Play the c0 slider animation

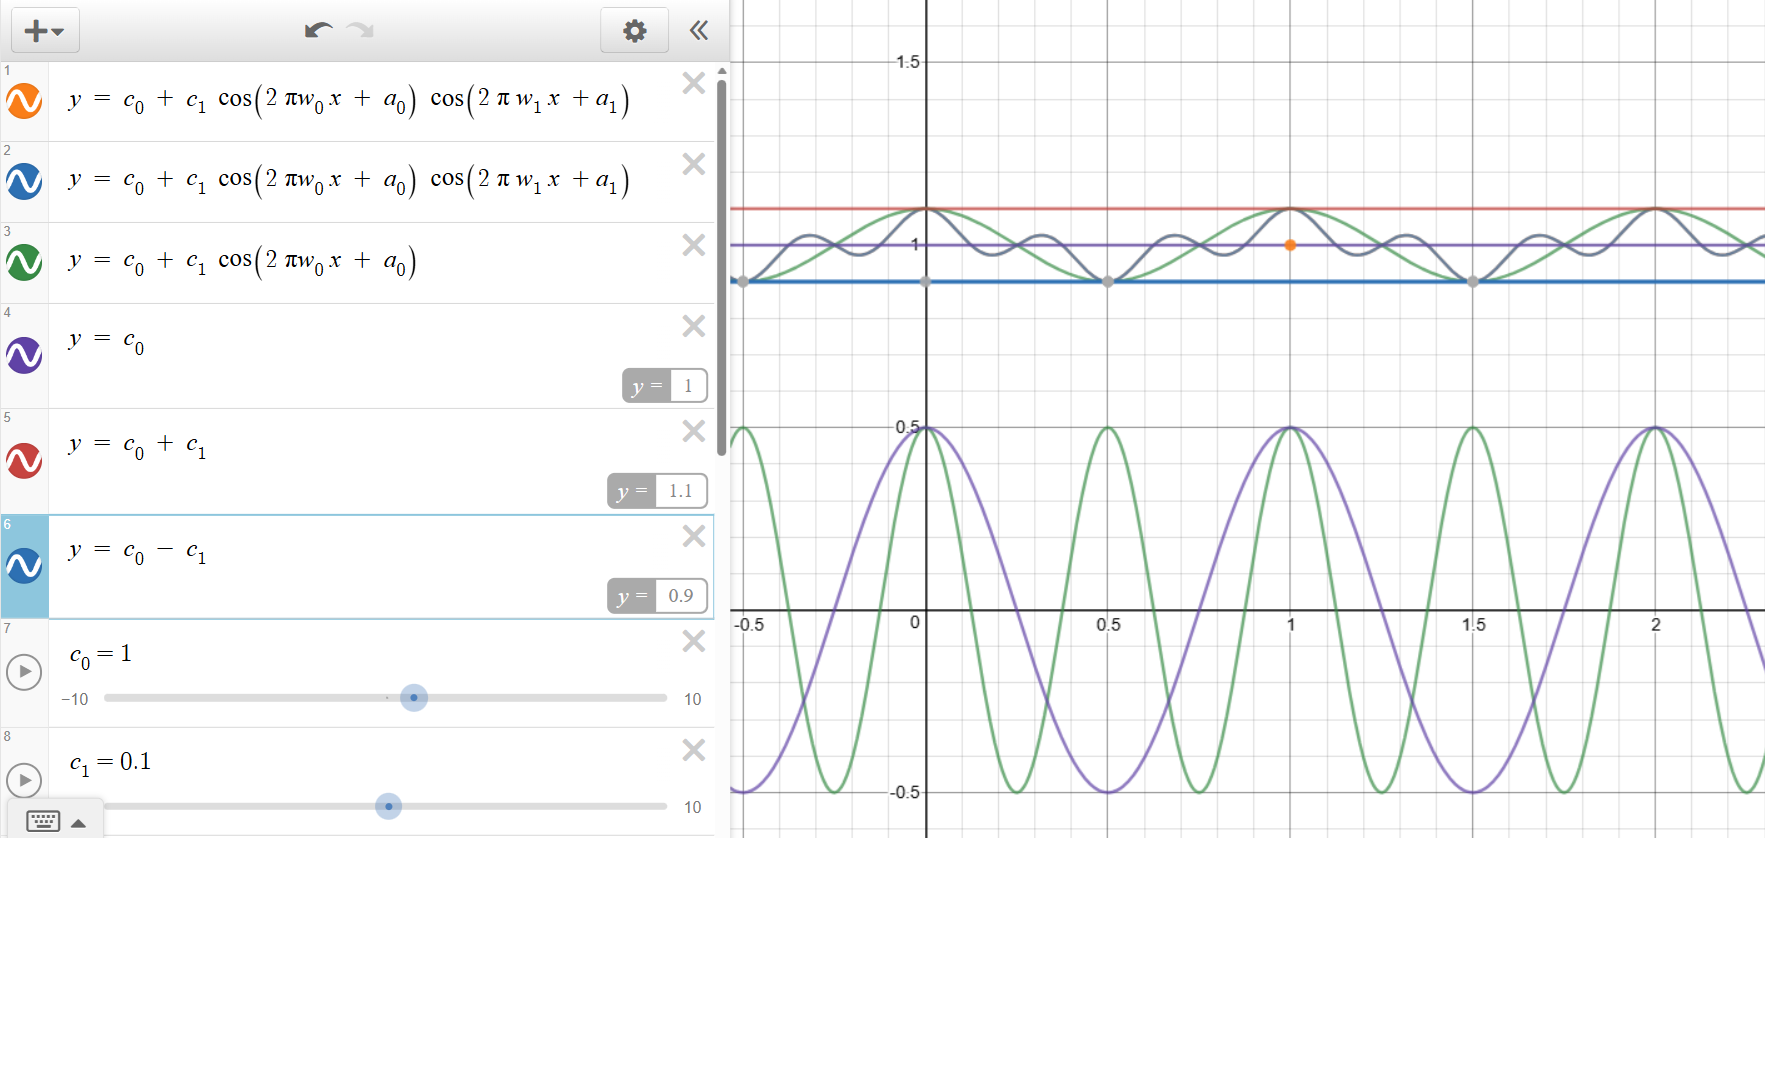click(x=24, y=671)
